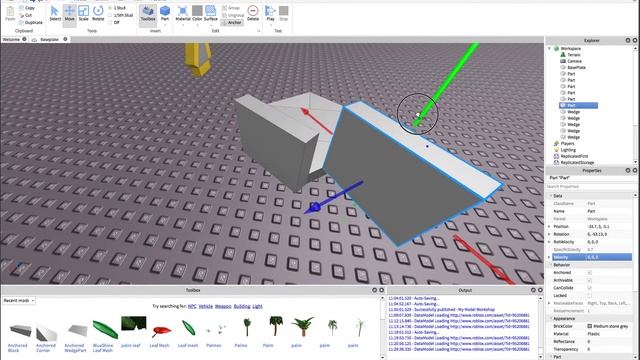Viewport: 640px width, 360px height.
Task: Switch to the Baseplate tab
Action: [49, 39]
